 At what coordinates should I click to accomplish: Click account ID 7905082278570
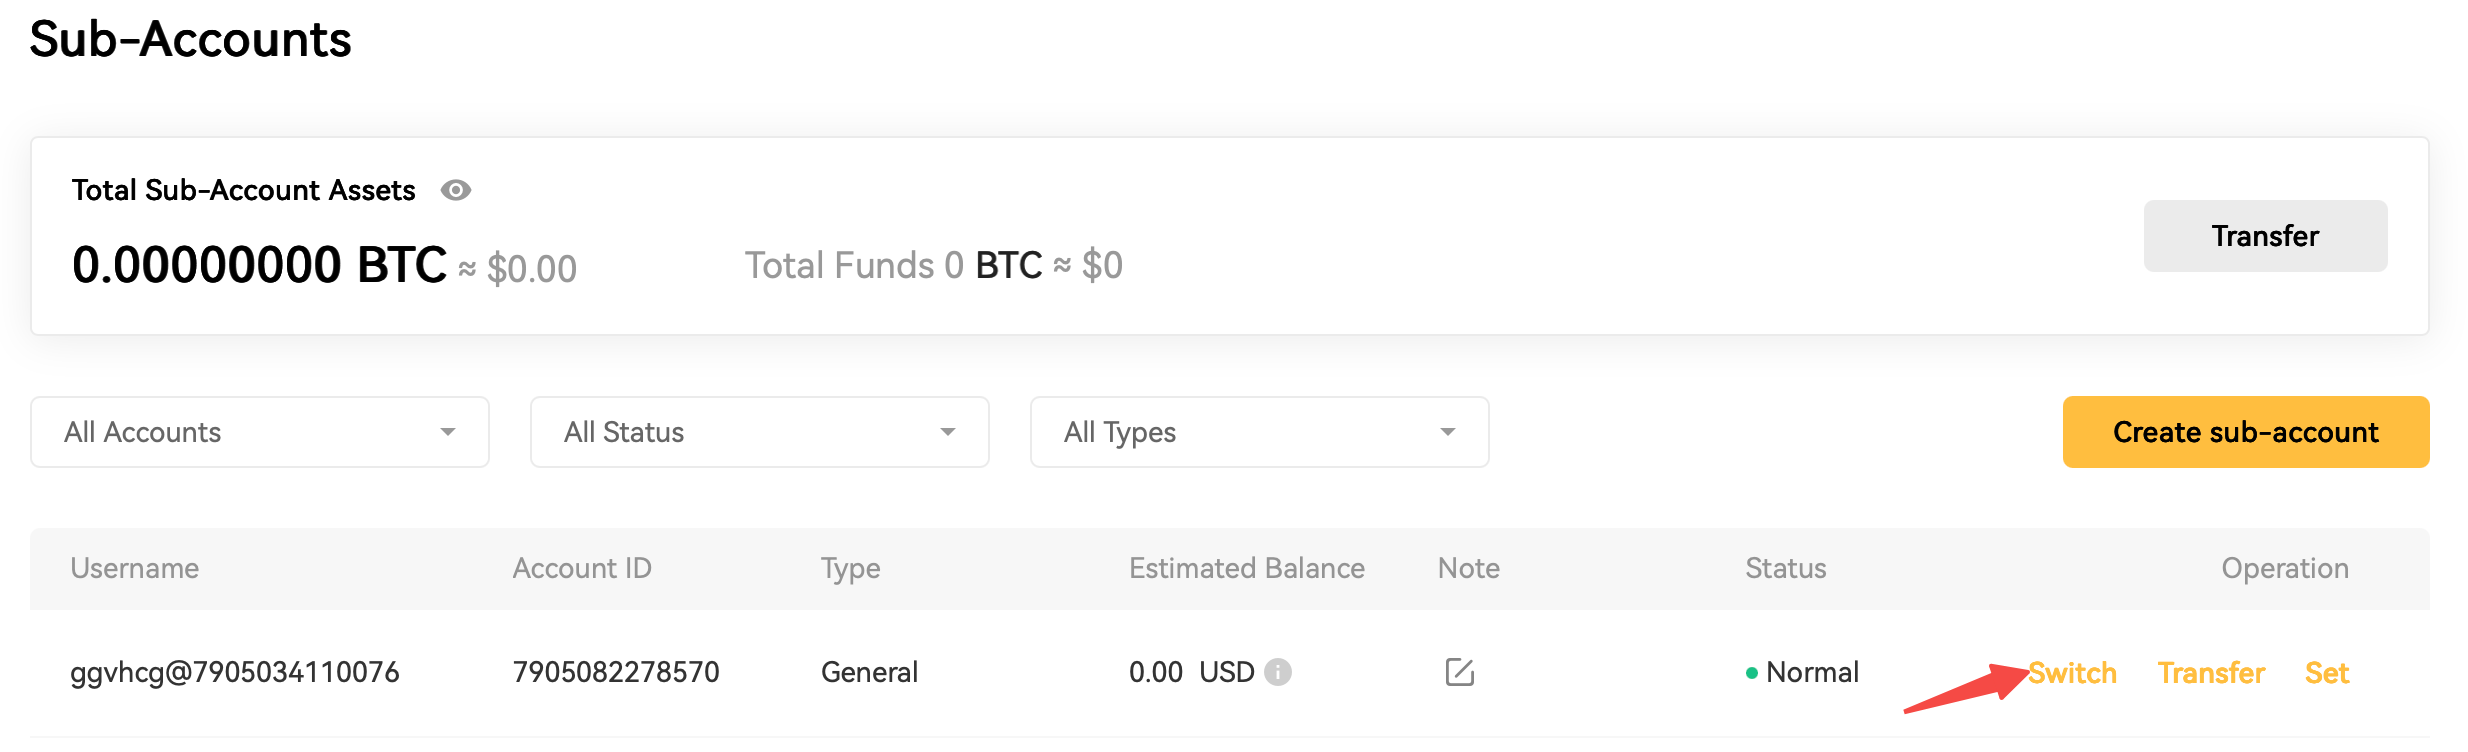pyautogui.click(x=616, y=672)
